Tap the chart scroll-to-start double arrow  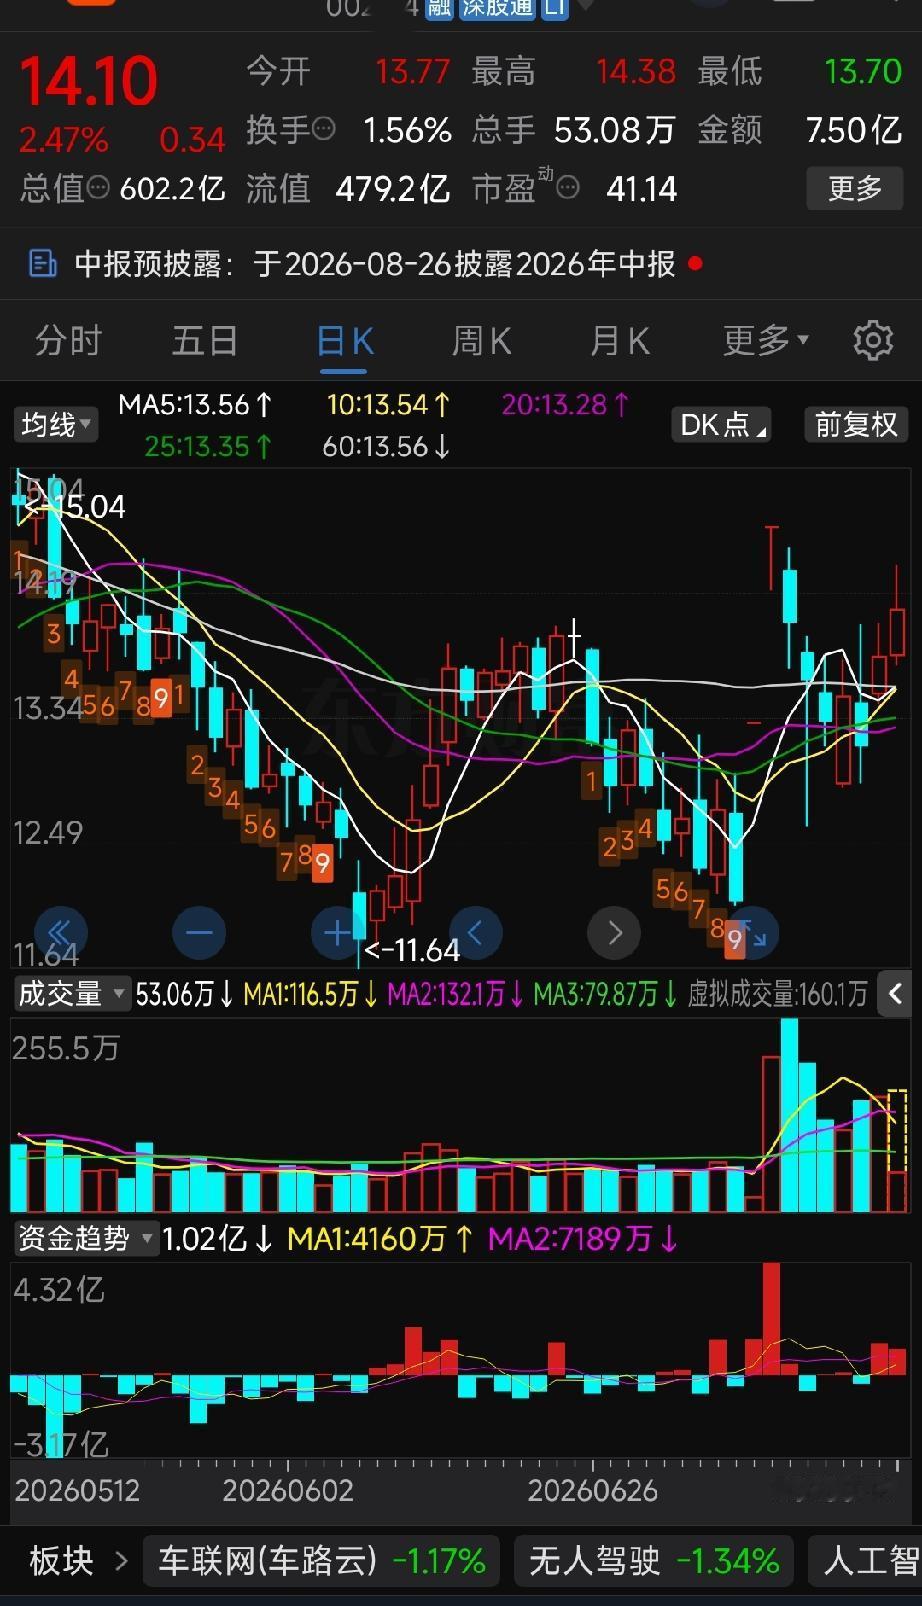[x=60, y=934]
